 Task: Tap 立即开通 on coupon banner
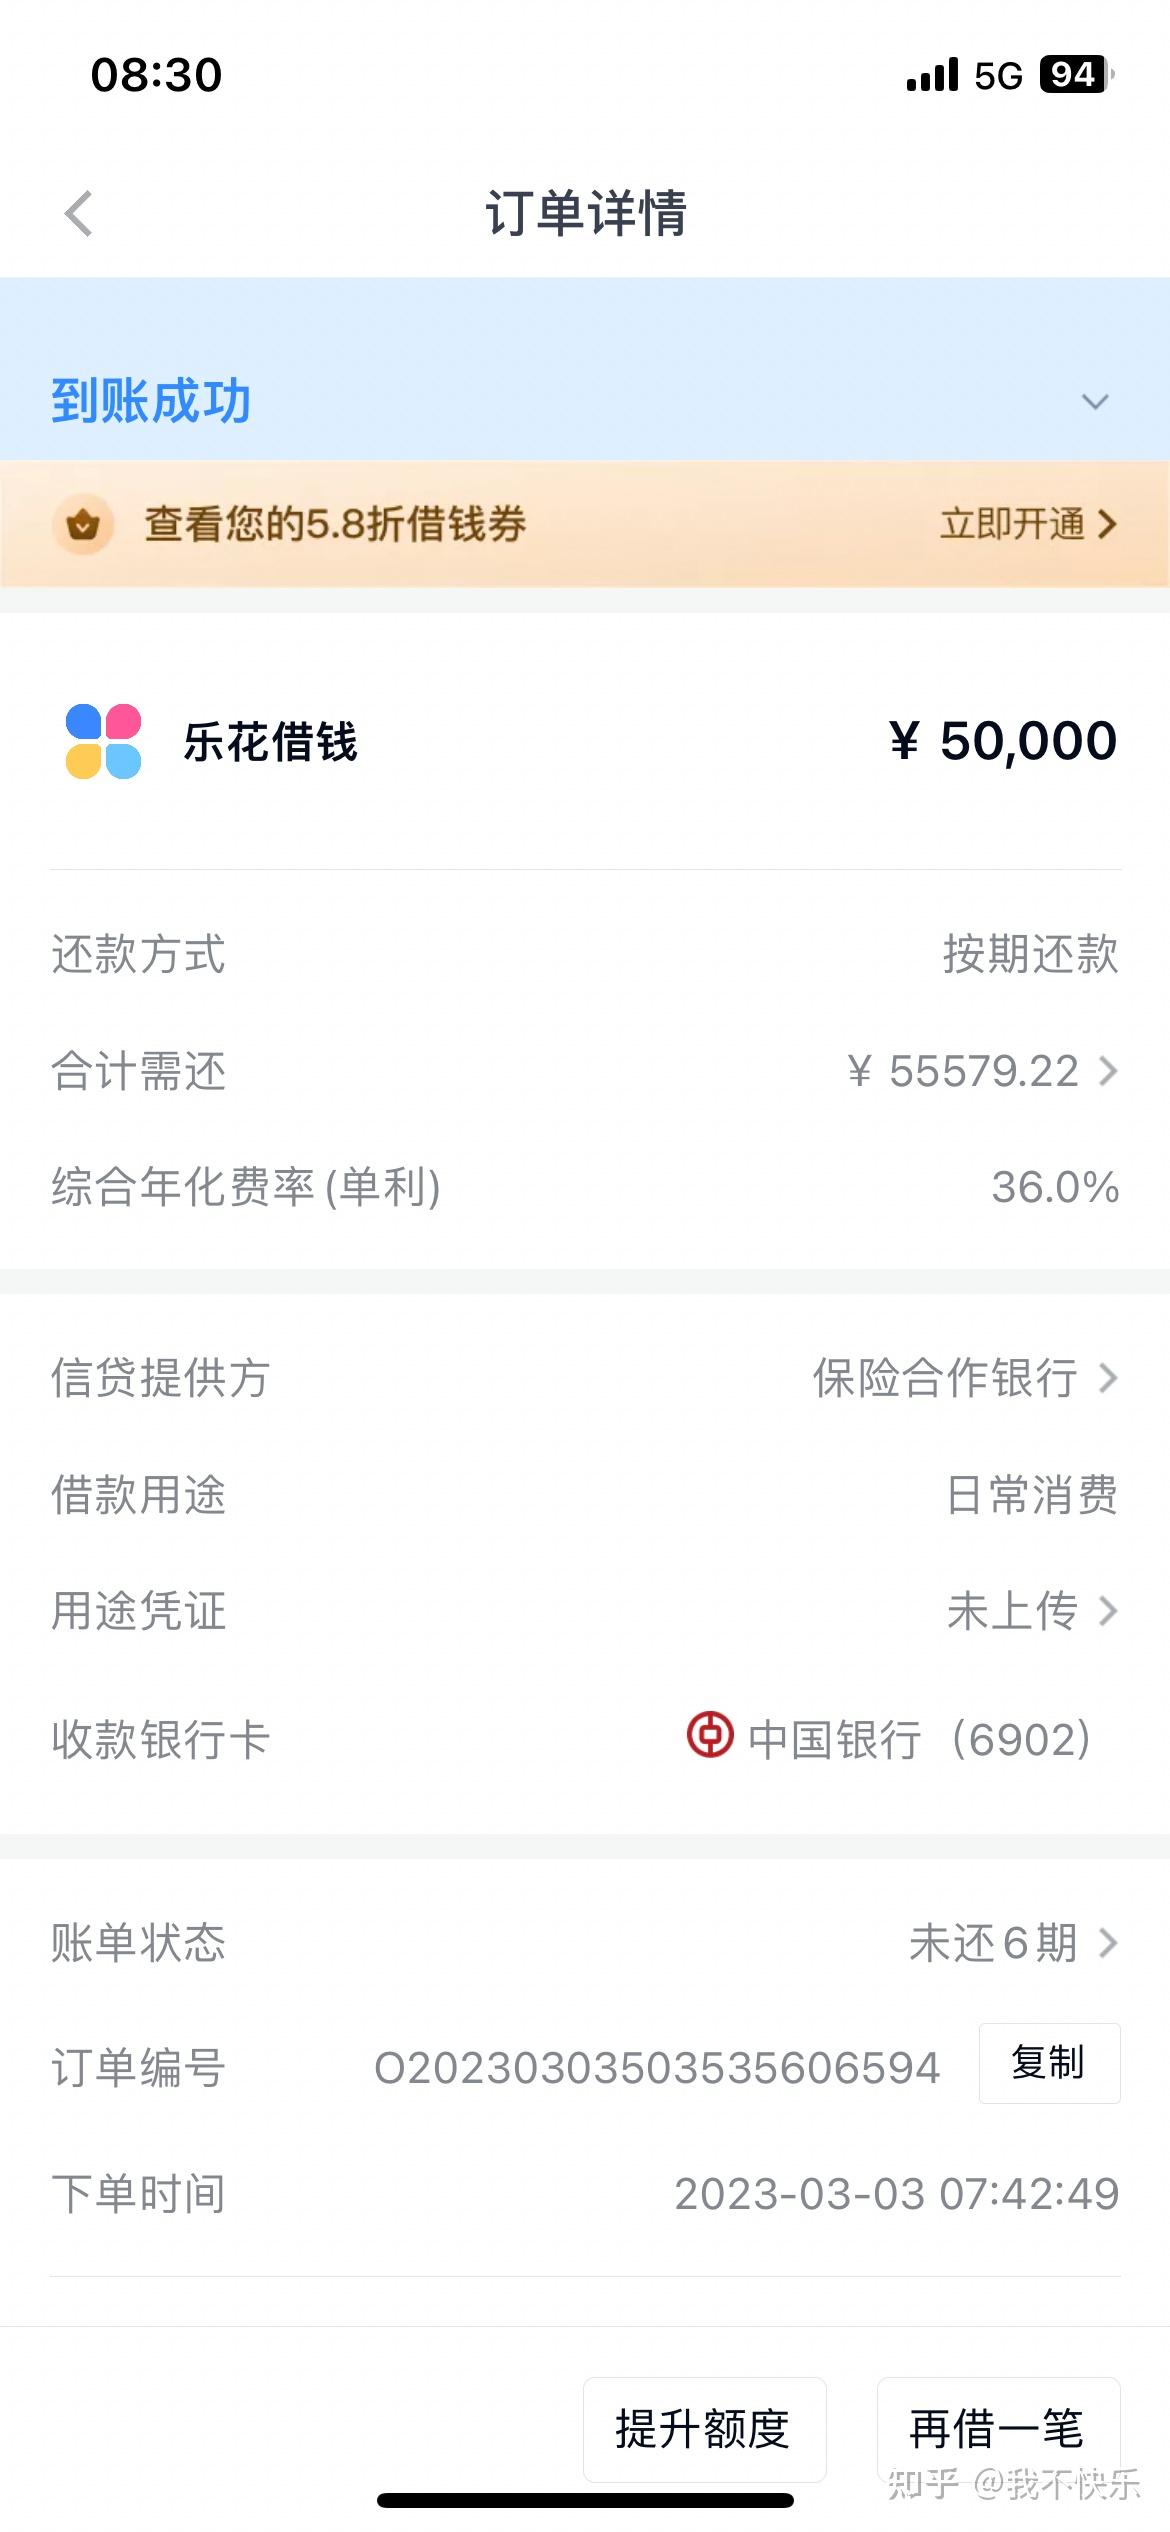pyautogui.click(x=1027, y=524)
